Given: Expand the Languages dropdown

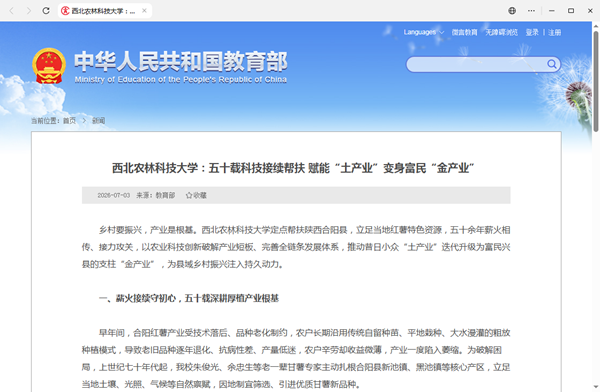Looking at the screenshot, I should [x=424, y=32].
